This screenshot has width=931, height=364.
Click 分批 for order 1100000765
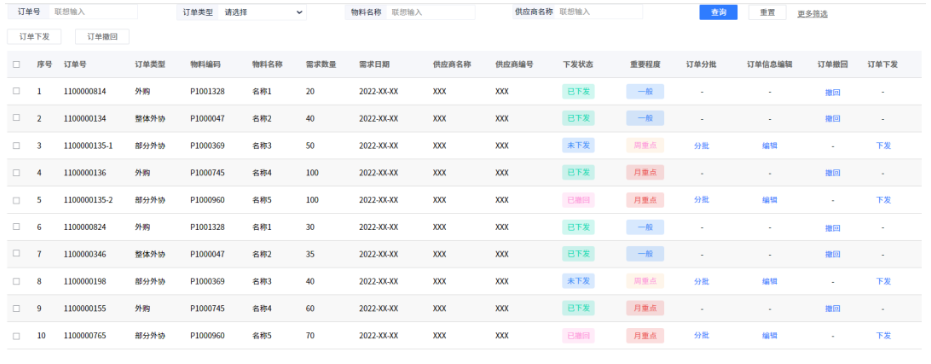[x=701, y=335]
